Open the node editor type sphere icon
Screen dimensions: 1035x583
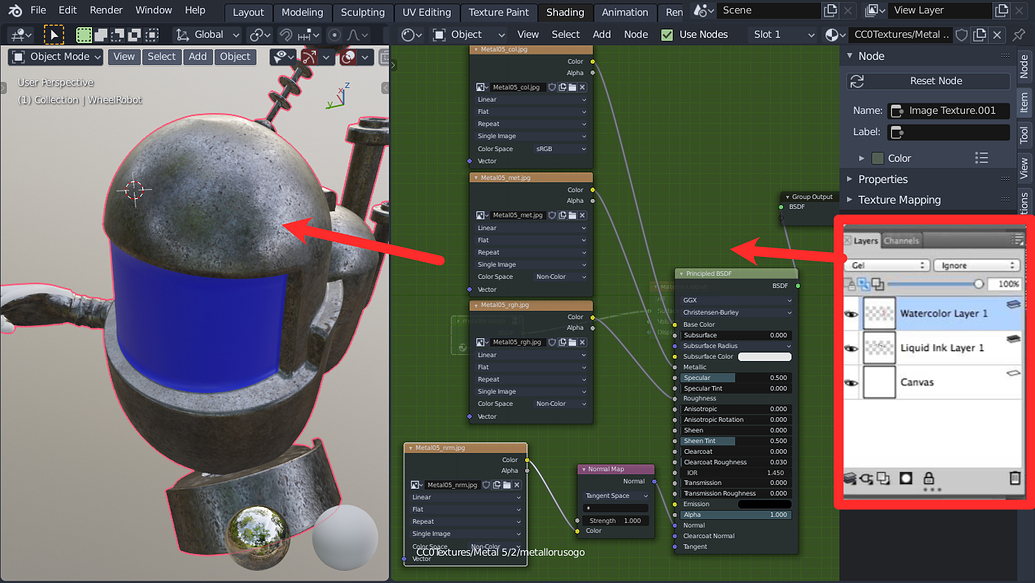[x=411, y=34]
